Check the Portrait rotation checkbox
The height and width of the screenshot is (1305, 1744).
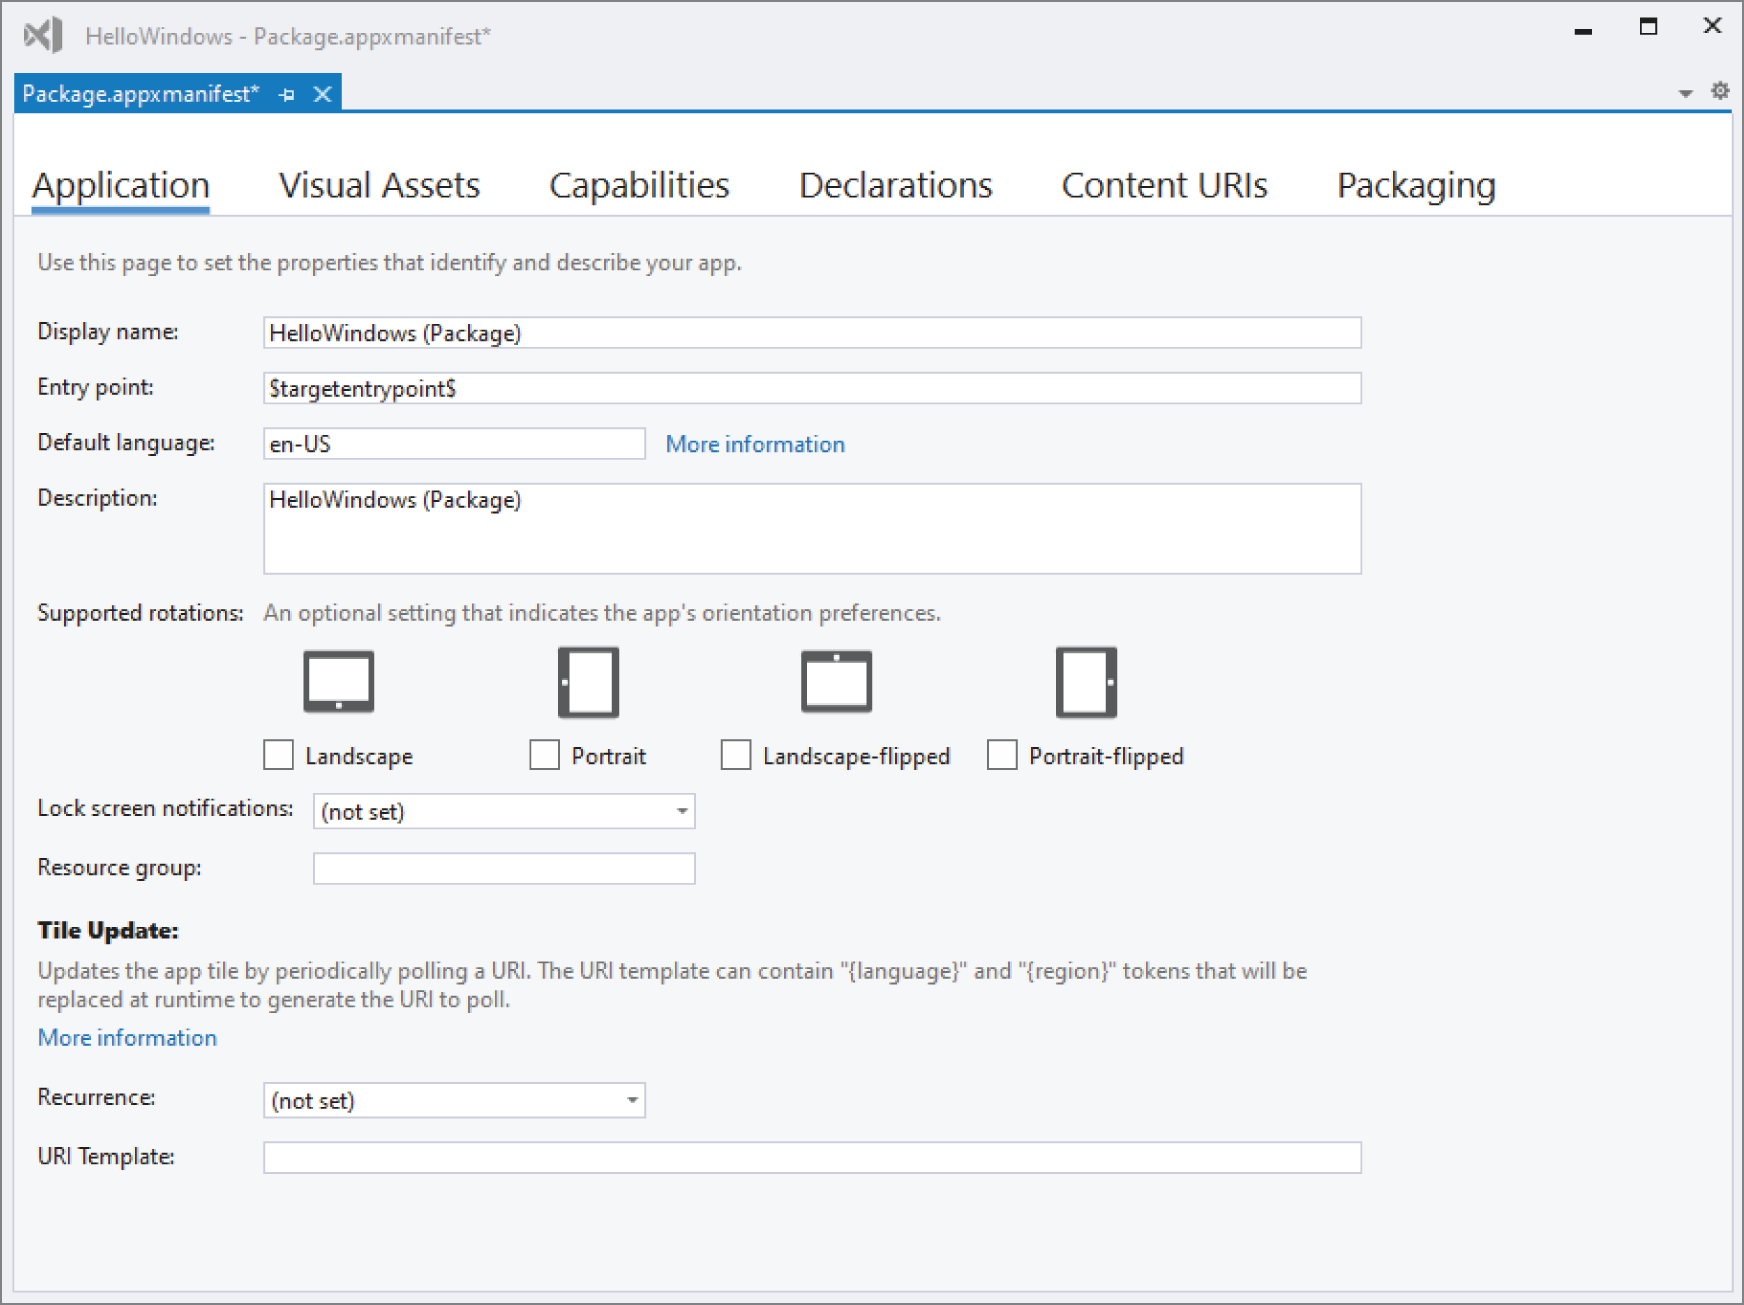(544, 755)
